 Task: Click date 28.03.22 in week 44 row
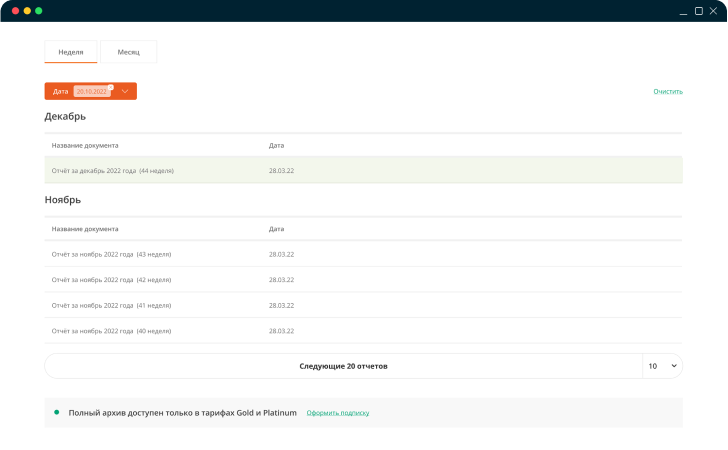(281, 171)
